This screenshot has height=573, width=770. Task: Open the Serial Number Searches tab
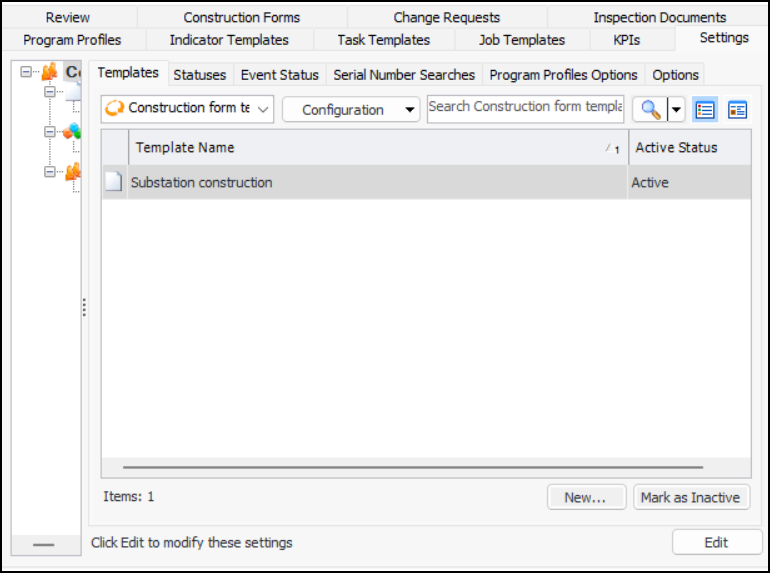click(x=404, y=75)
